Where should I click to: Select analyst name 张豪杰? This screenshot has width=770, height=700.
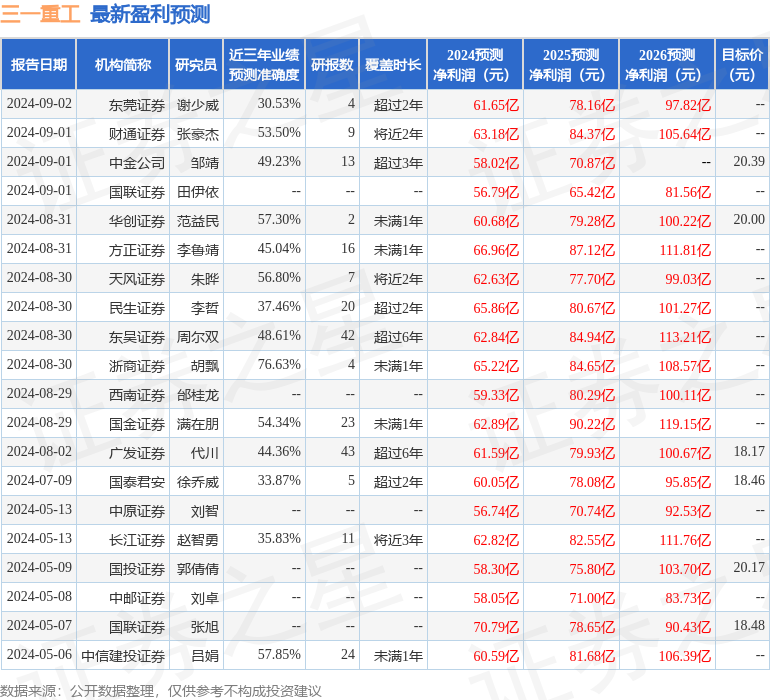[x=197, y=134]
